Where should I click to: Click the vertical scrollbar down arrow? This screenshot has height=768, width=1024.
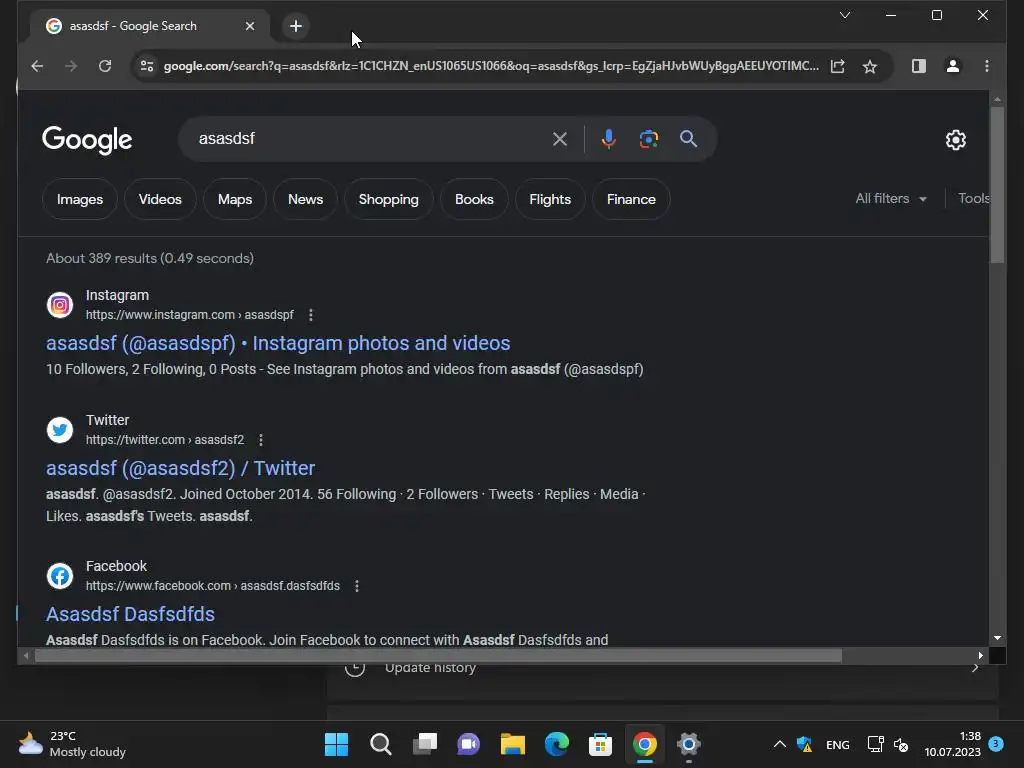[997, 638]
